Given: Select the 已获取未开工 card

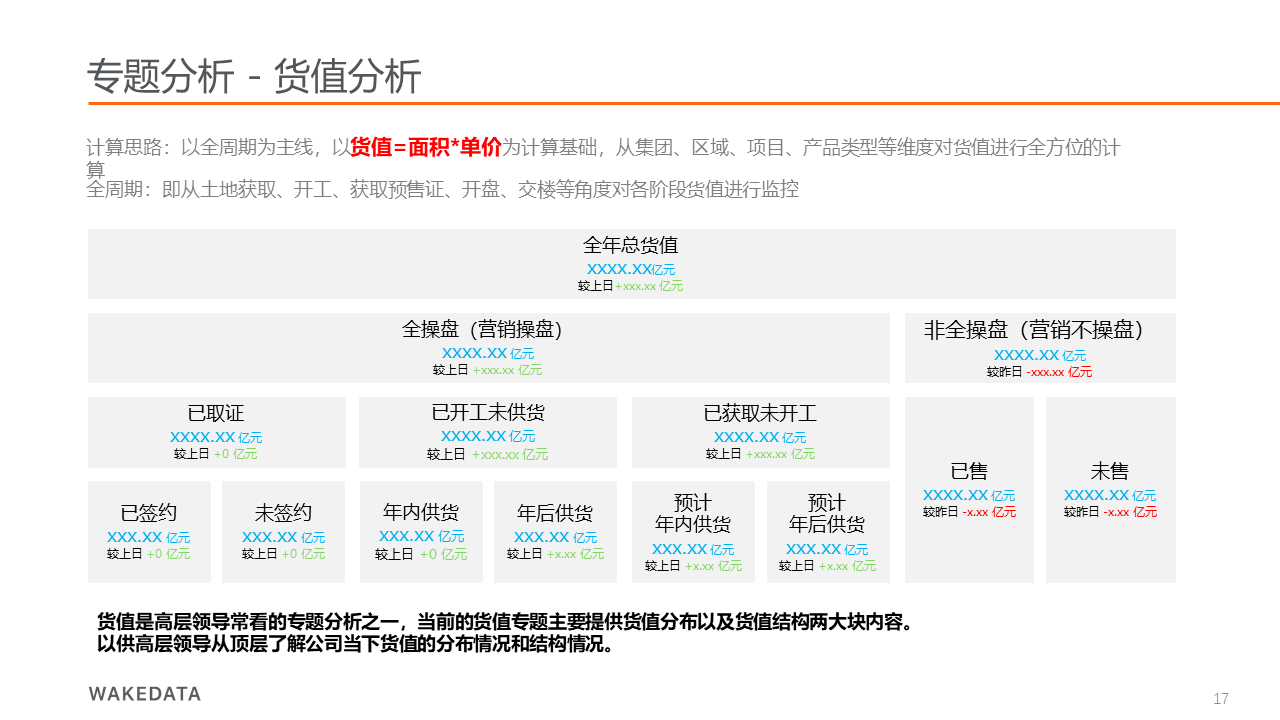Looking at the screenshot, I should point(761,432).
